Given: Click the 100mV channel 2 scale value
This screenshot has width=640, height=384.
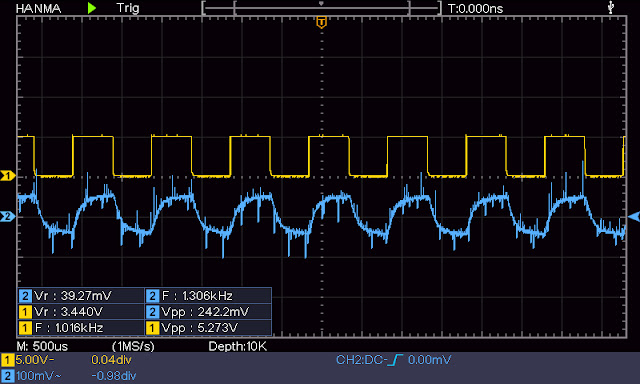Looking at the screenshot, I should click(38, 376).
